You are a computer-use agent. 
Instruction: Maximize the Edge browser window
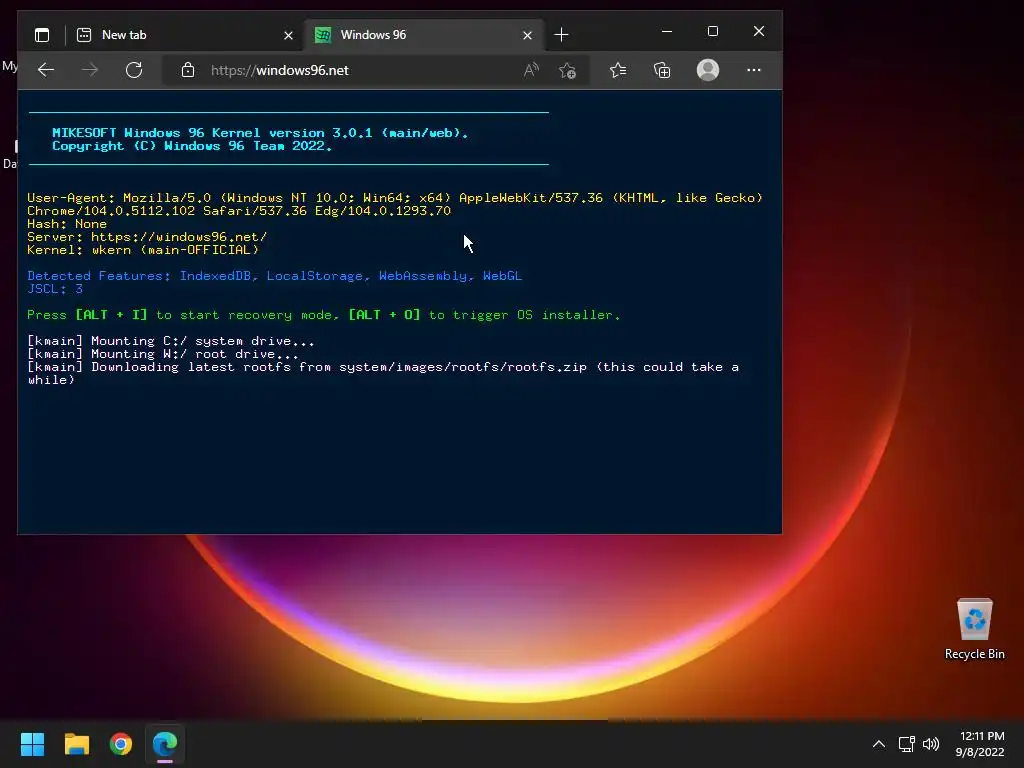click(x=712, y=31)
